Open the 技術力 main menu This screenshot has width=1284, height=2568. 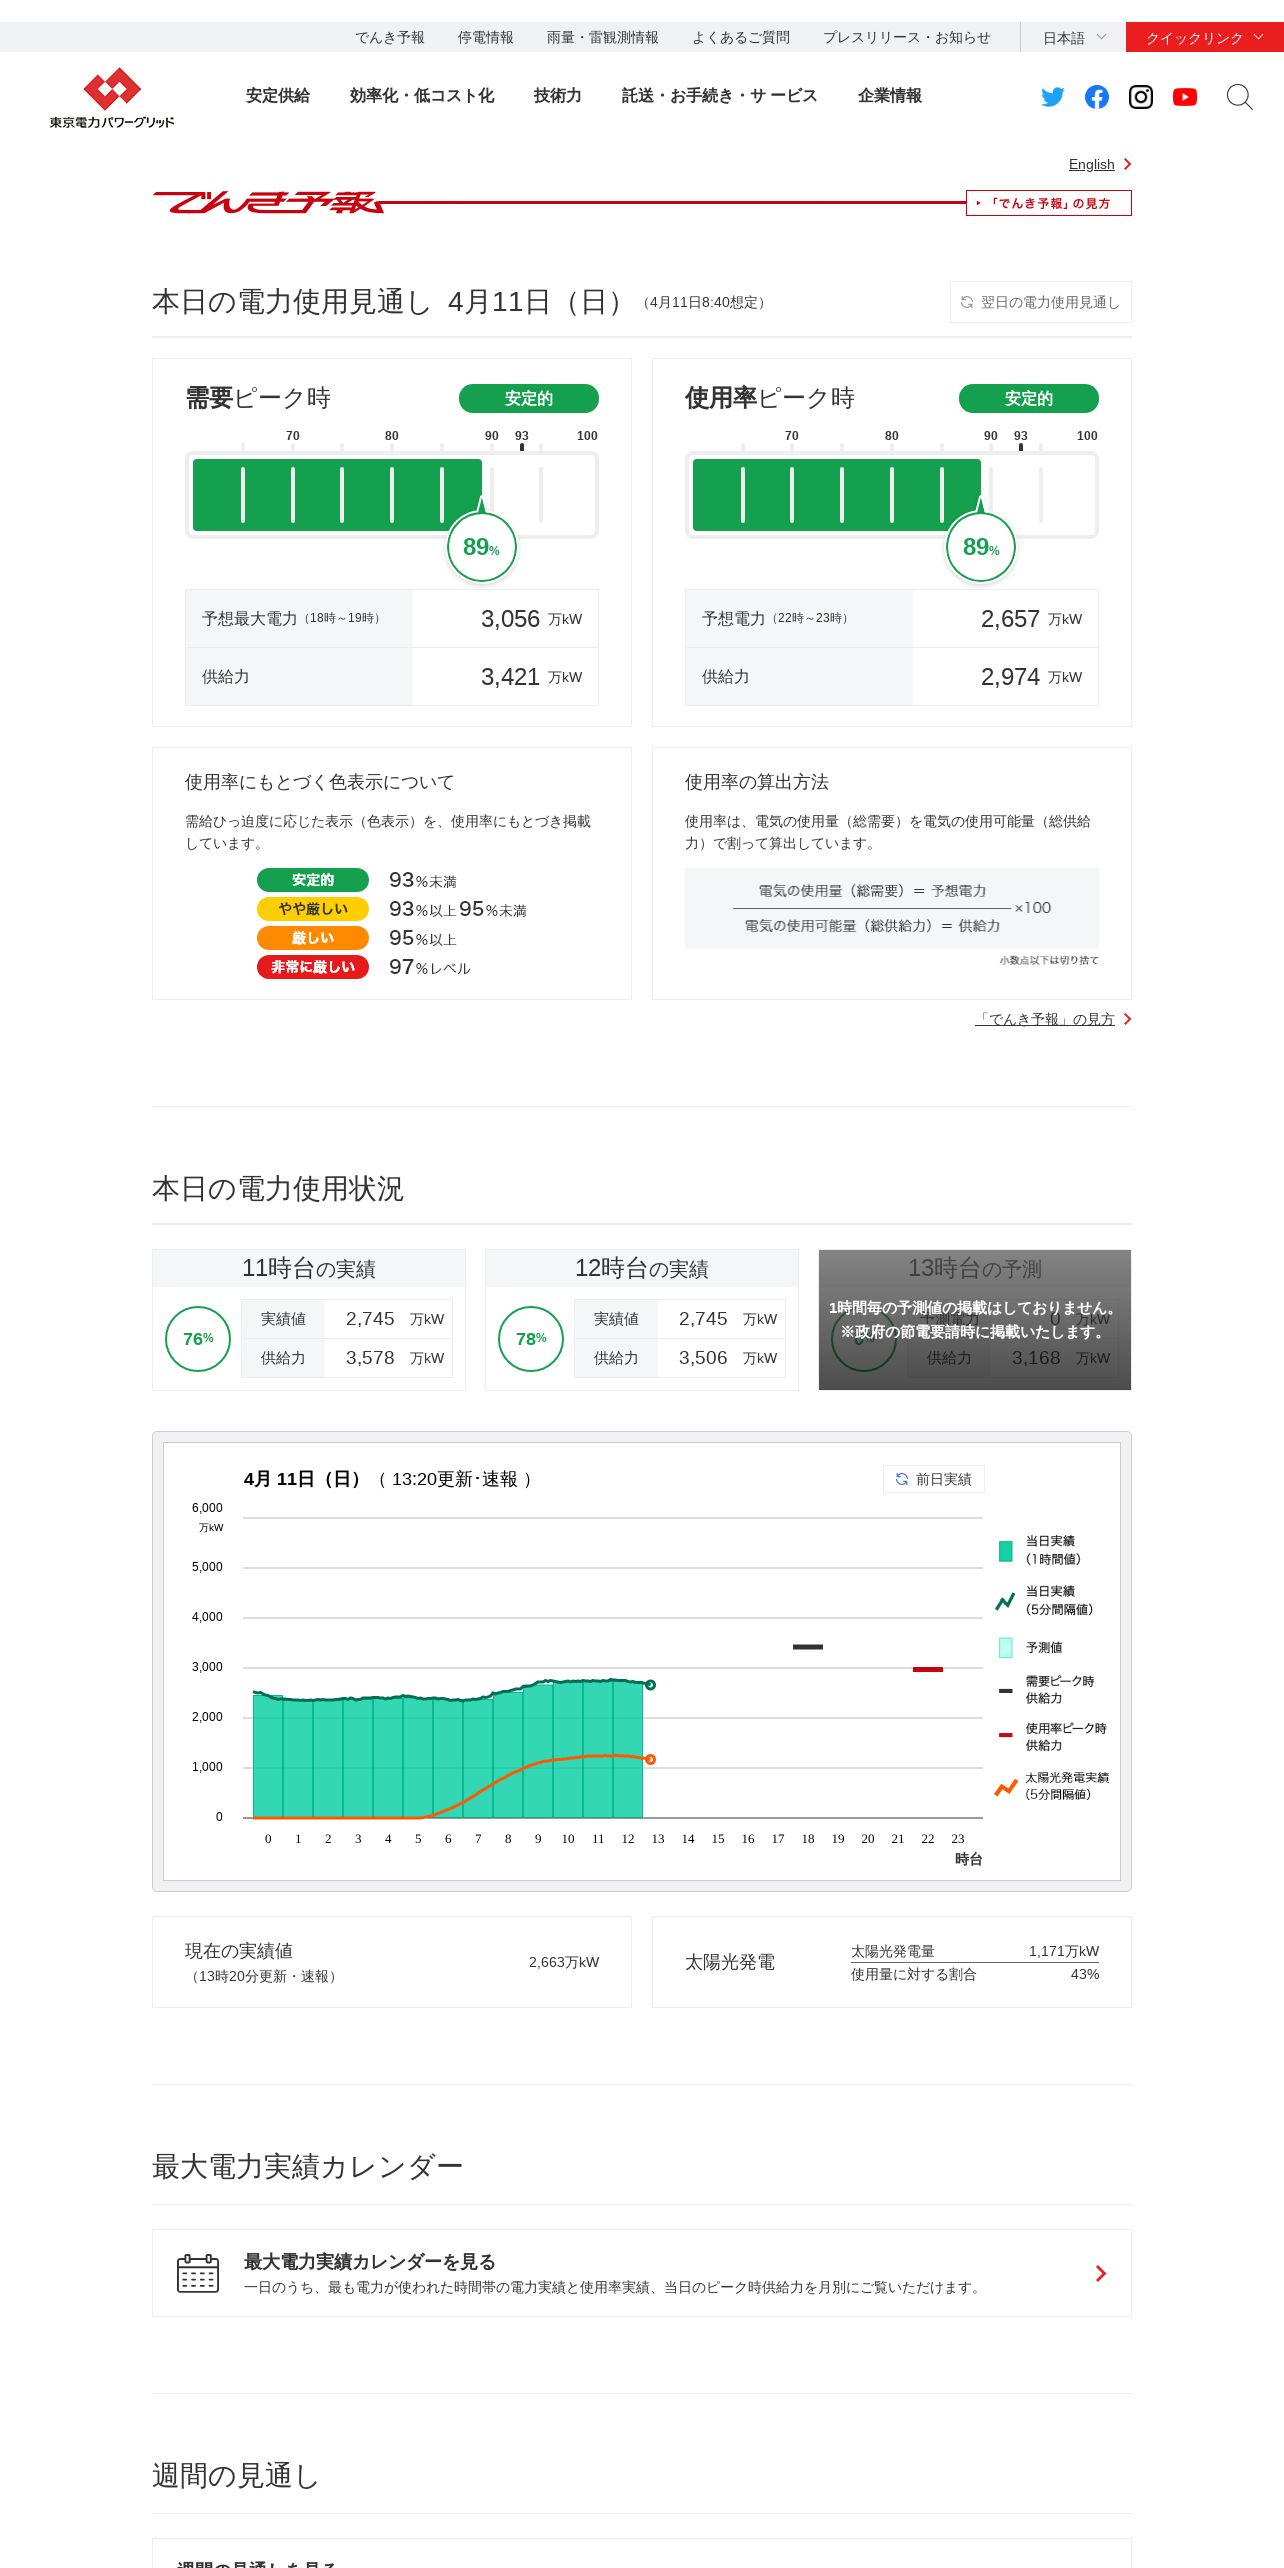pos(558,96)
